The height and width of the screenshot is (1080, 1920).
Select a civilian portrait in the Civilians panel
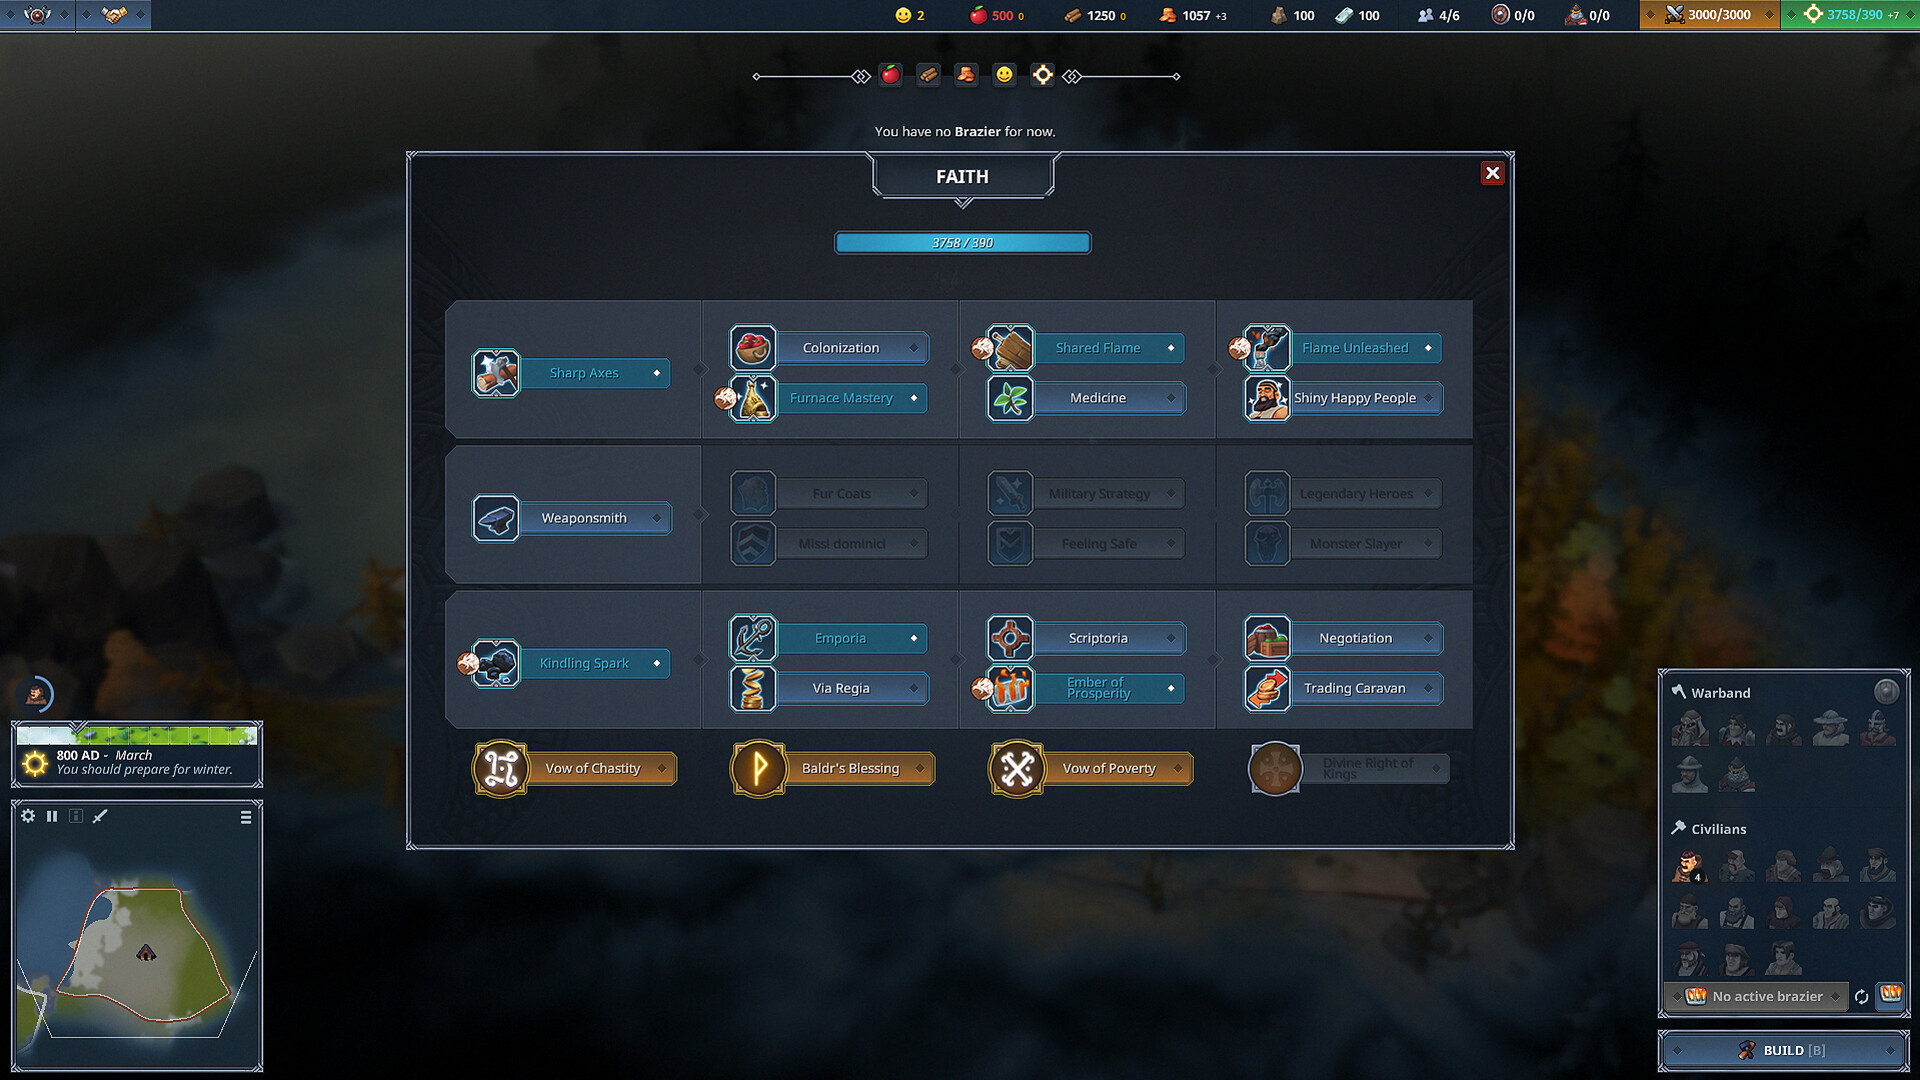[x=1690, y=868]
